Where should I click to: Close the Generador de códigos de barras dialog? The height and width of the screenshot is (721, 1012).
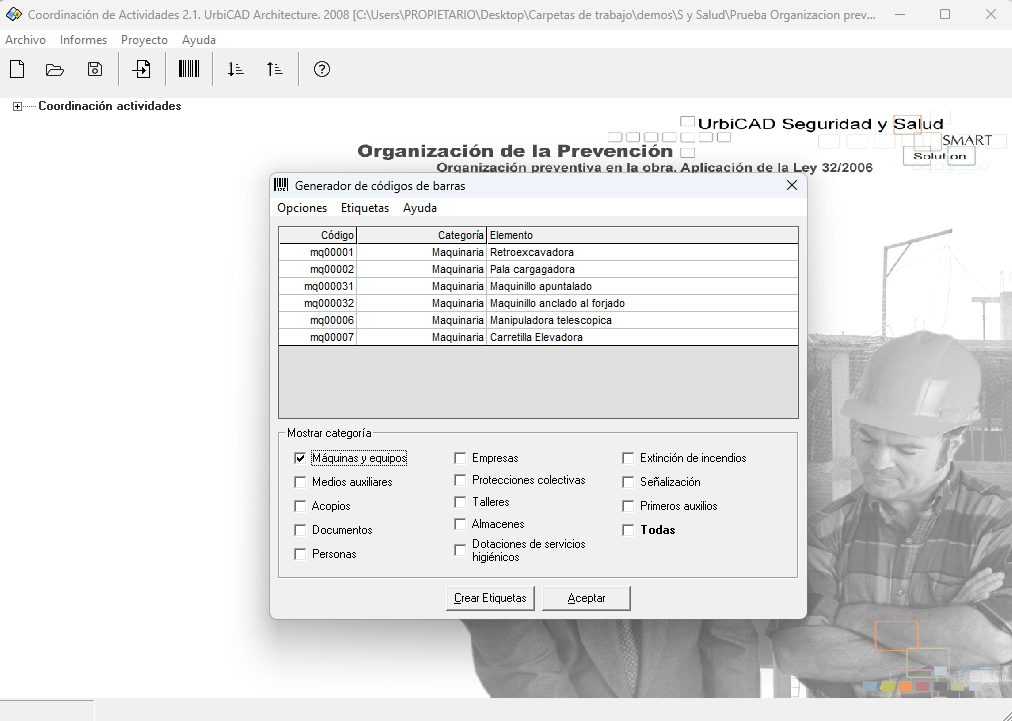pos(792,185)
